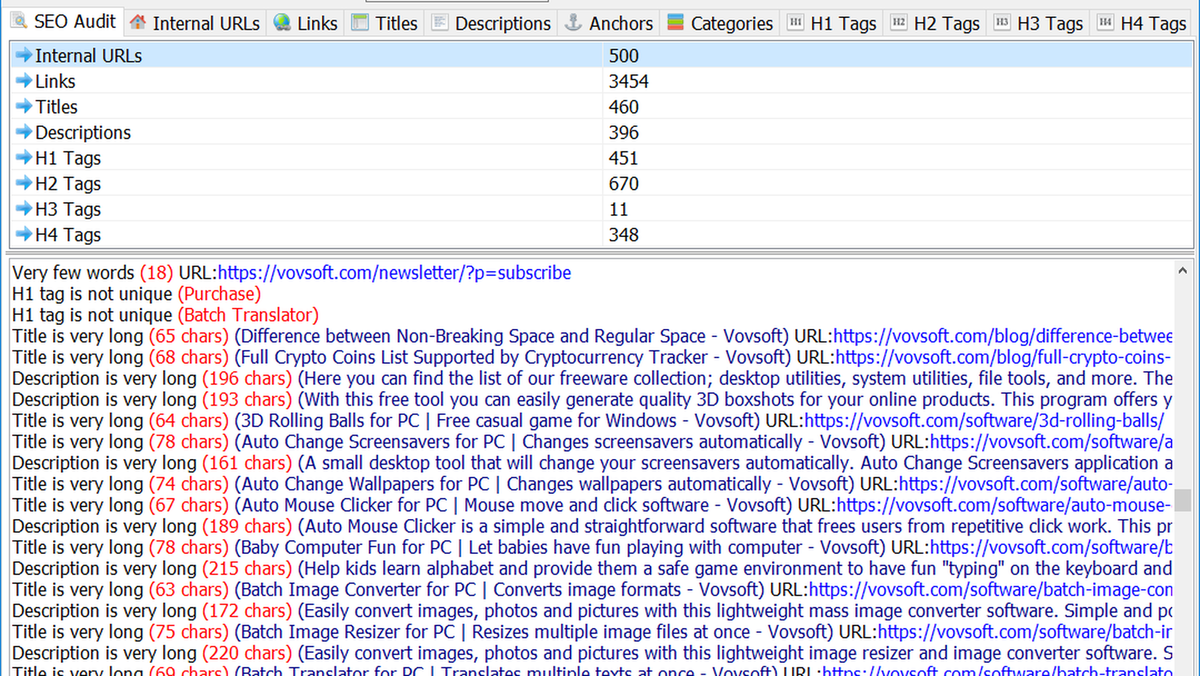Screen dimensions: 1200x676
Task: Select the Titles summary row label
Action: click(56, 107)
